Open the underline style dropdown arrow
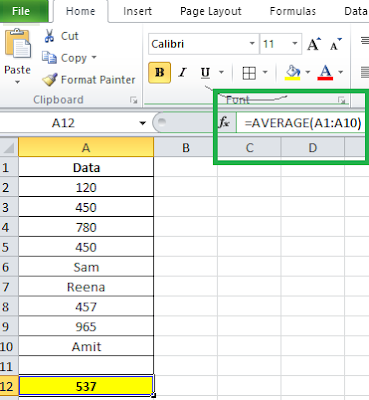The height and width of the screenshot is (400, 369). [x=221, y=72]
